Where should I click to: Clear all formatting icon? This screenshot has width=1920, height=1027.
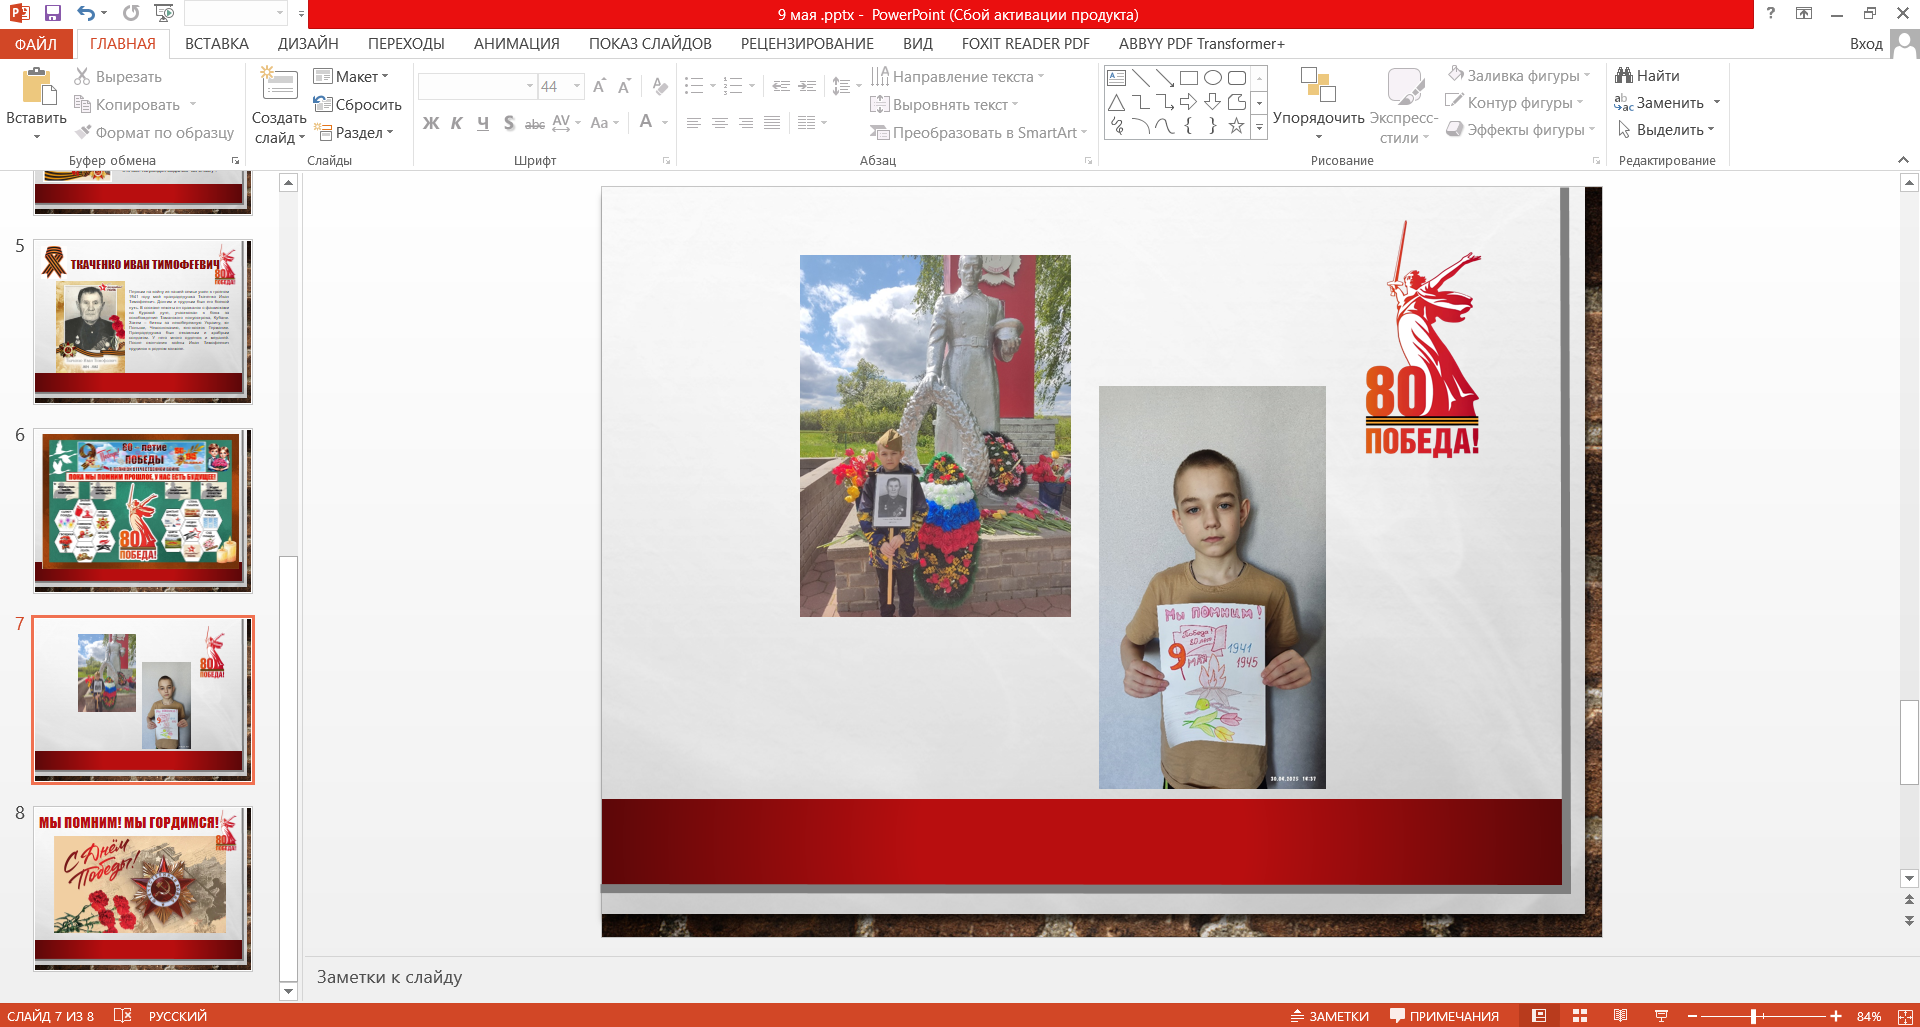tap(660, 86)
